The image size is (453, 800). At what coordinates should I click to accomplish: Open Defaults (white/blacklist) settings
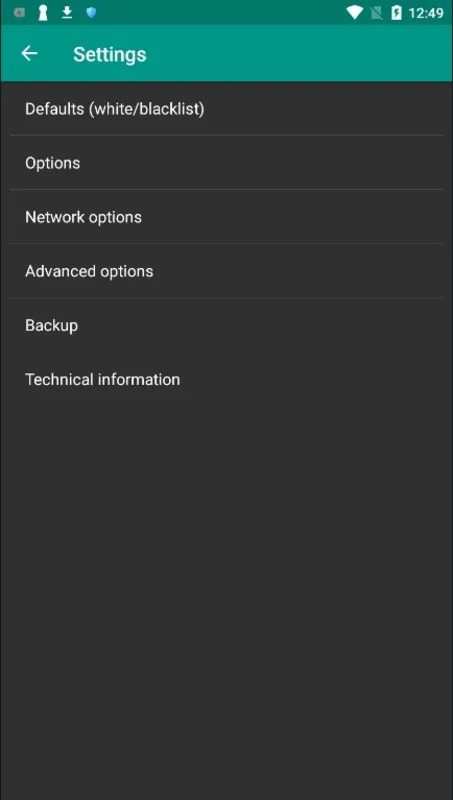(x=226, y=109)
